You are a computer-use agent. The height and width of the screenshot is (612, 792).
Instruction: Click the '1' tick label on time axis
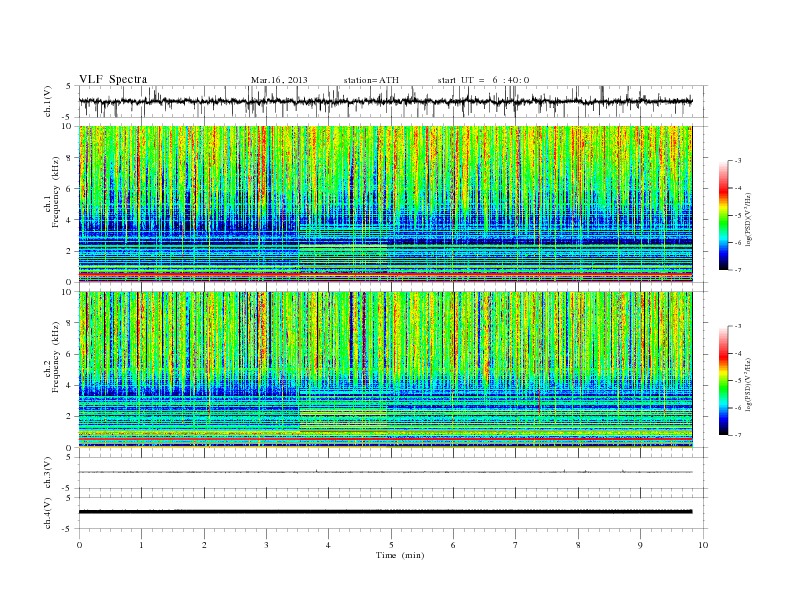(x=141, y=545)
